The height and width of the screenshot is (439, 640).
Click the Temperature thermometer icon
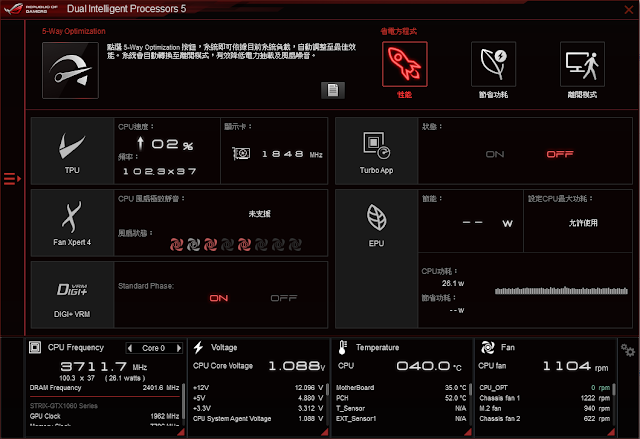tap(342, 347)
